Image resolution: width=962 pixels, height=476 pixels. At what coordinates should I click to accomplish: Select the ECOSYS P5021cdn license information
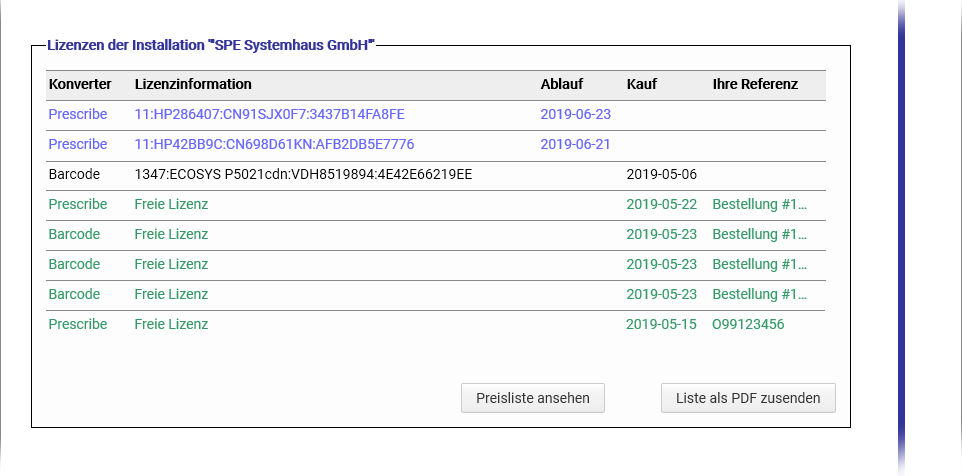(x=303, y=174)
